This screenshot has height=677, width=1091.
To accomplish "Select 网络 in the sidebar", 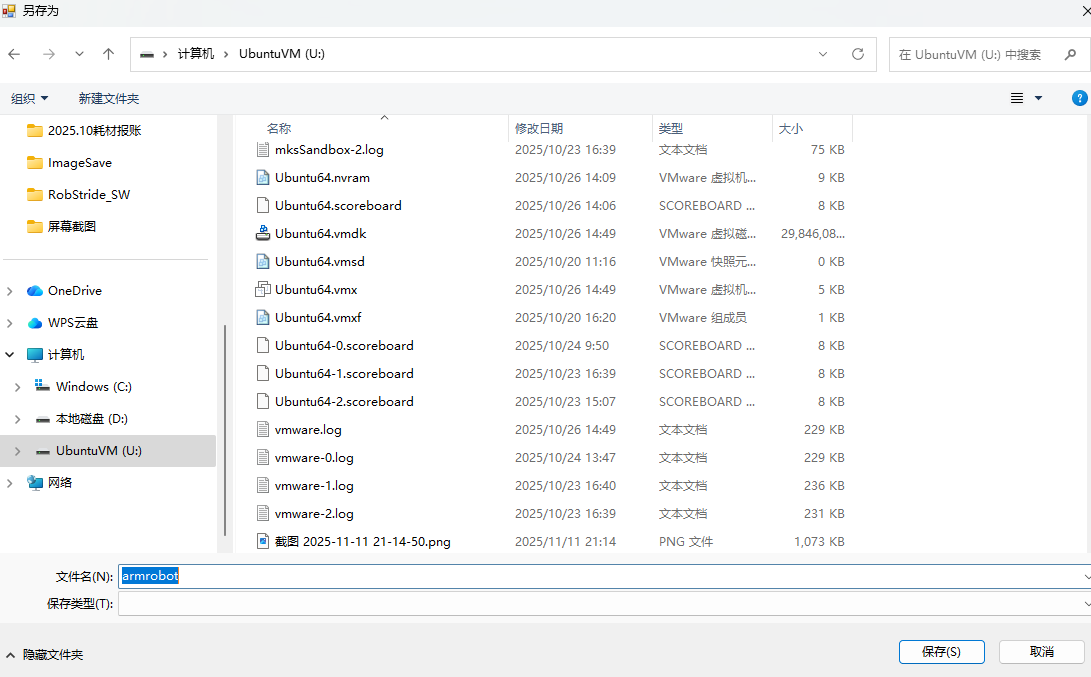I will (x=59, y=483).
